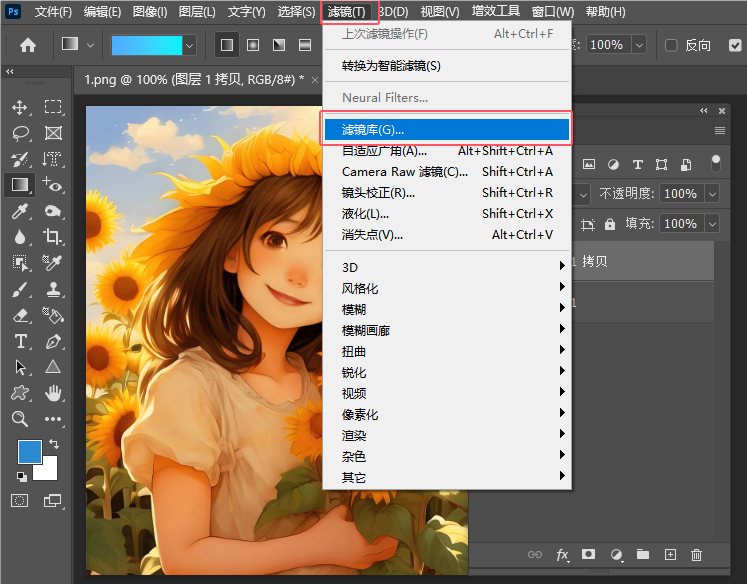Expand the 风格化 submenu
747x584 pixels.
pyautogui.click(x=447, y=288)
